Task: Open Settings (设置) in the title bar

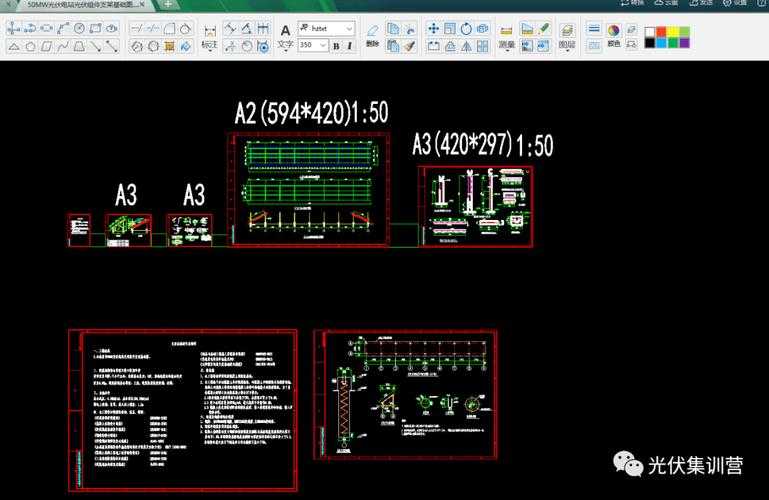Action: (x=735, y=3)
